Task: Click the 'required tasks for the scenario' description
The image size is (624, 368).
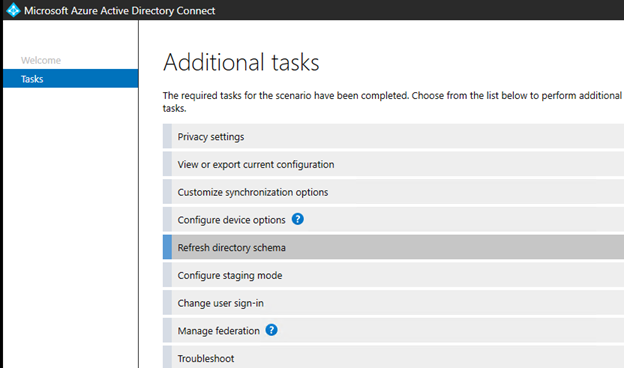Action: (392, 101)
